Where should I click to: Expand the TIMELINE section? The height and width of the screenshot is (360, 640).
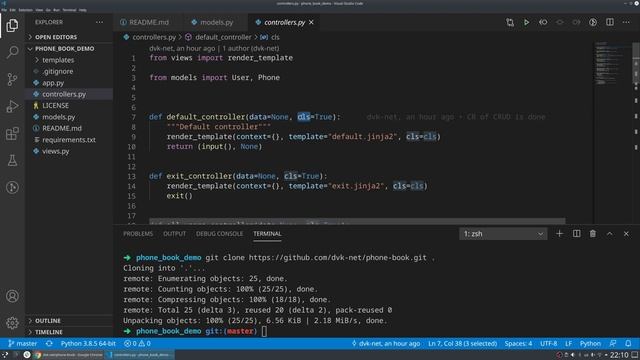49,332
